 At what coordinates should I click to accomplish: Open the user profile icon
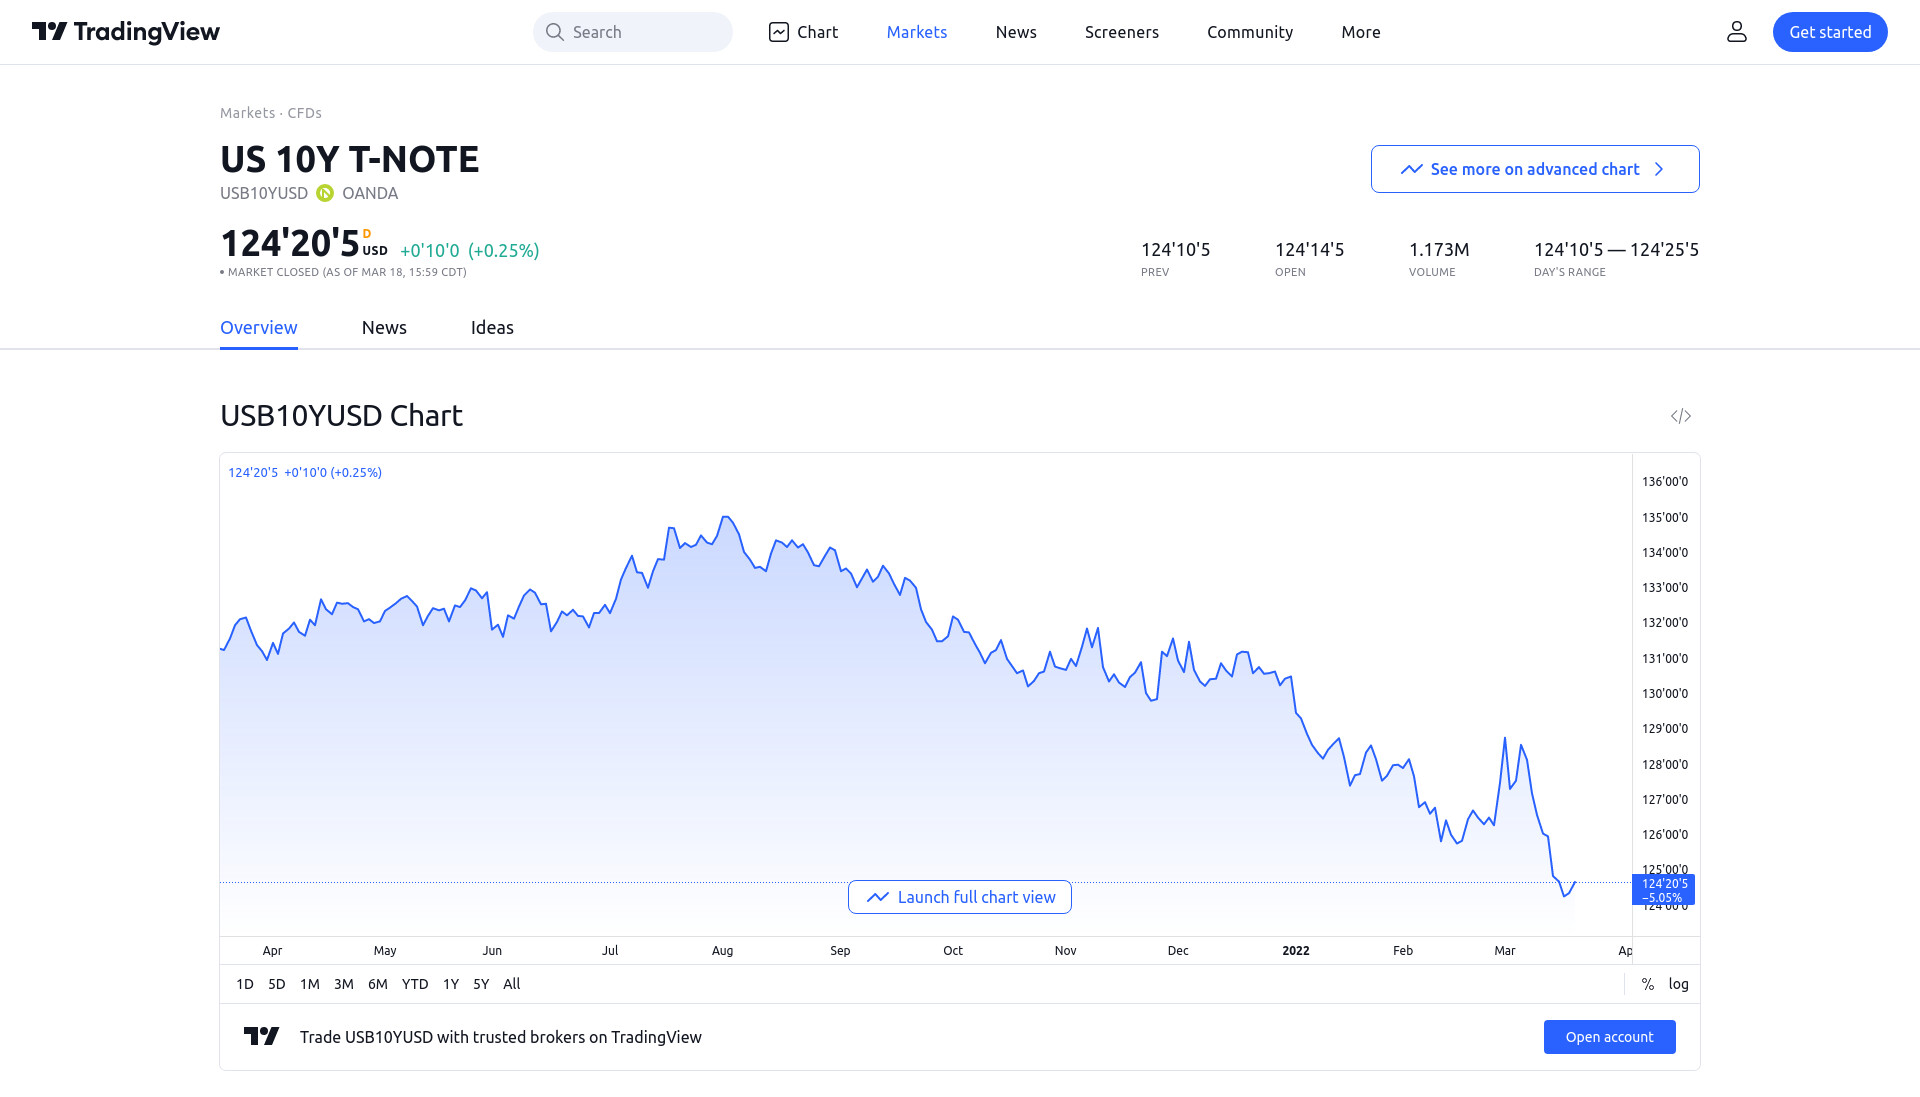click(1737, 32)
